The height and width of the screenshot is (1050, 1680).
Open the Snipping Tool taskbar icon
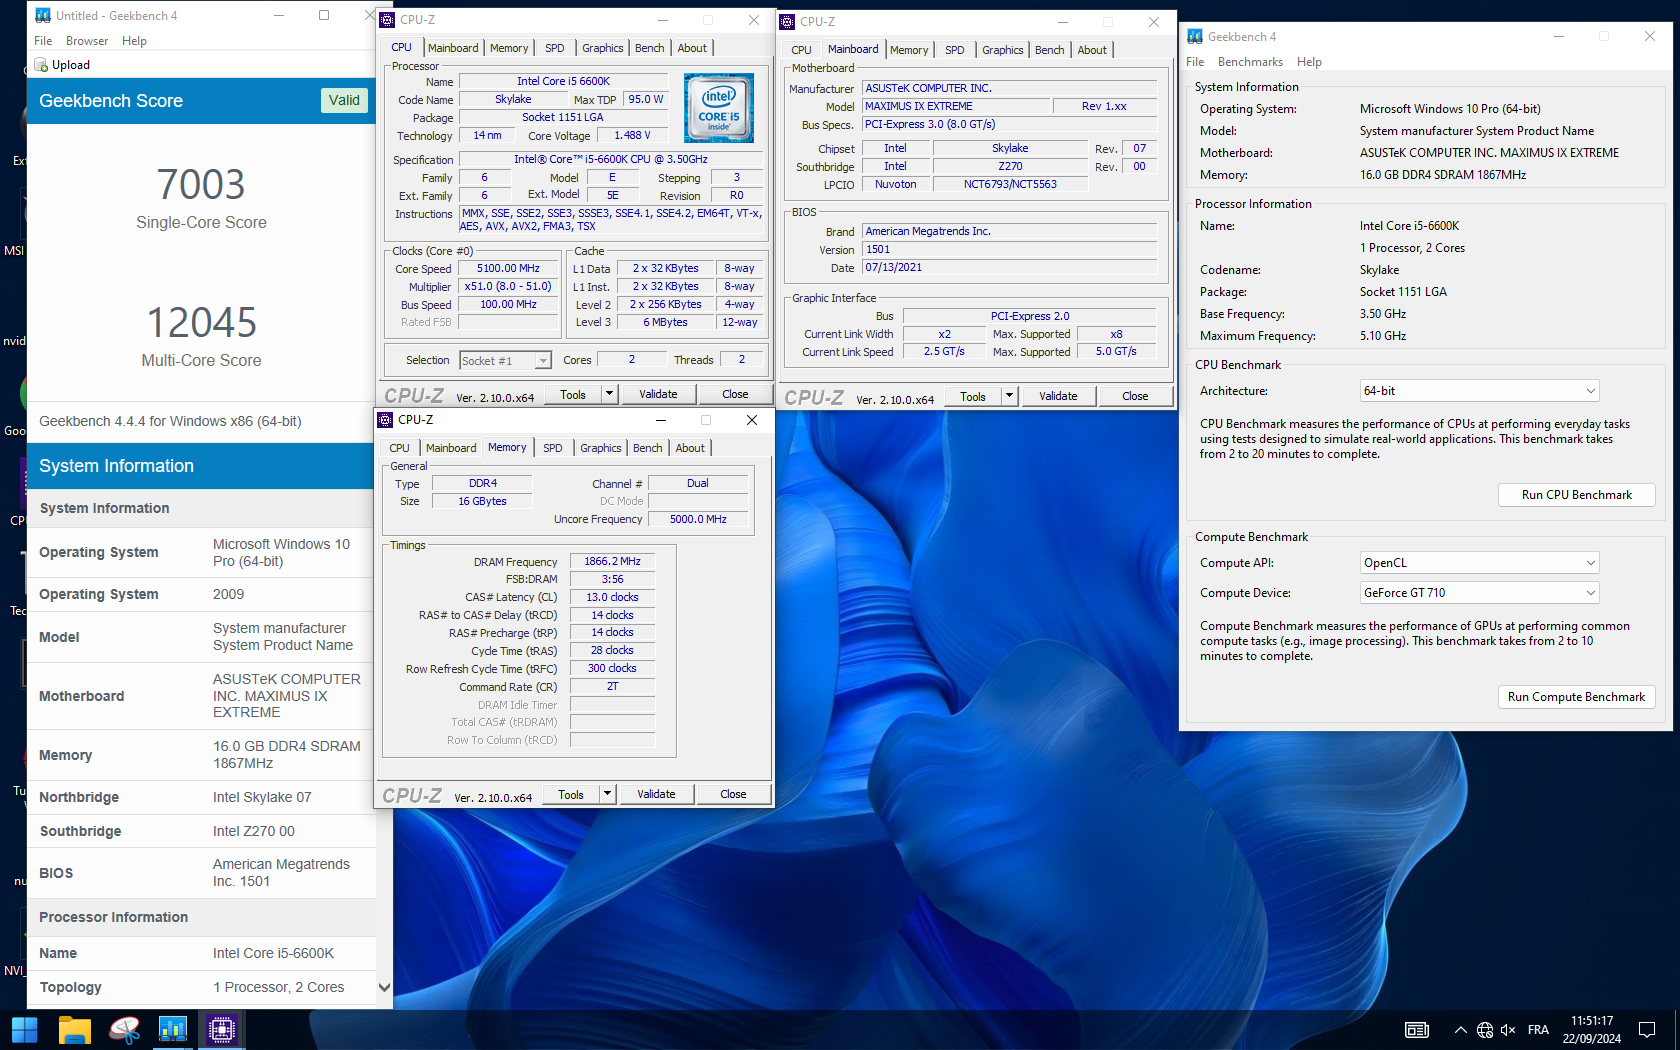[x=124, y=1029]
